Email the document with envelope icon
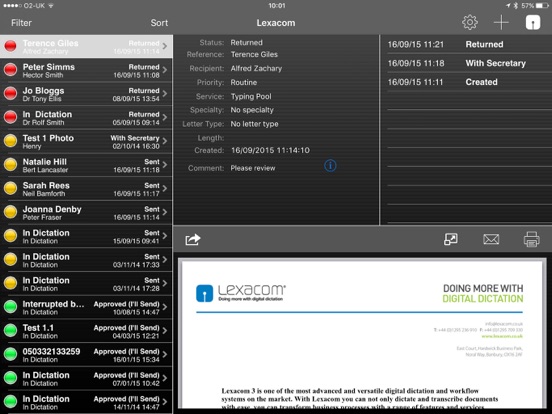 [491, 239]
